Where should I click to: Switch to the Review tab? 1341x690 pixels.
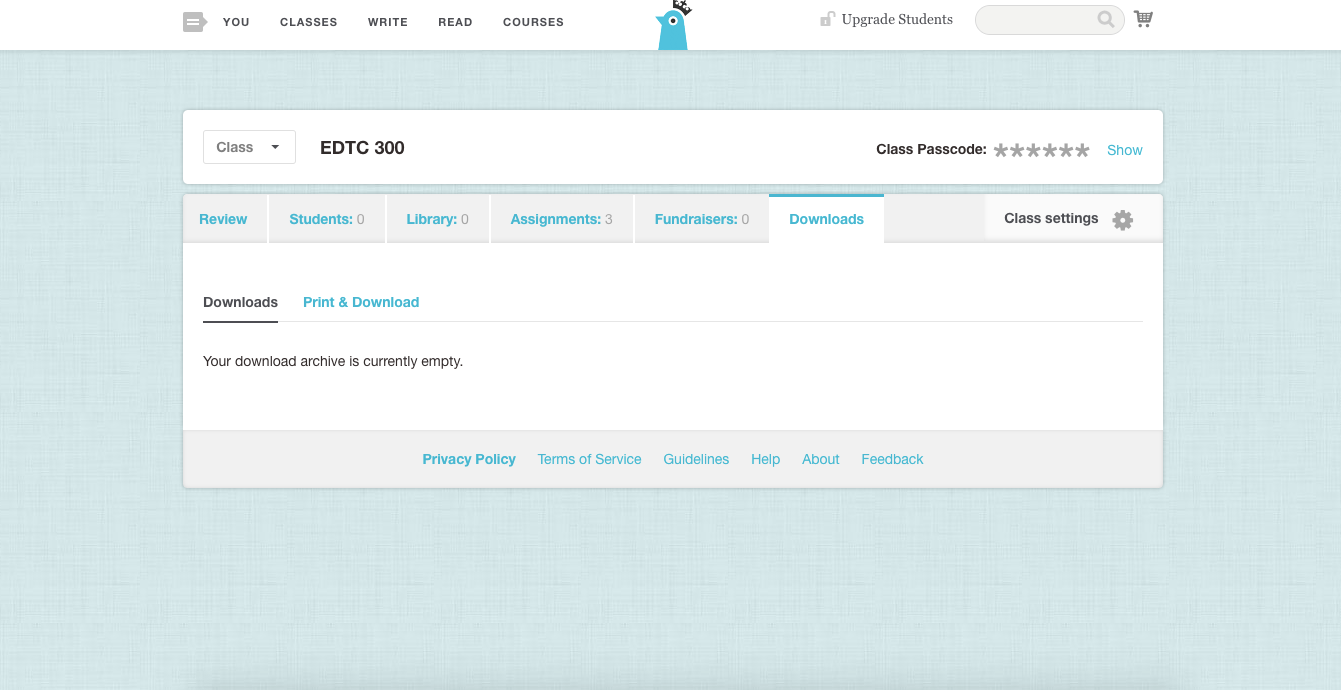pyautogui.click(x=224, y=219)
